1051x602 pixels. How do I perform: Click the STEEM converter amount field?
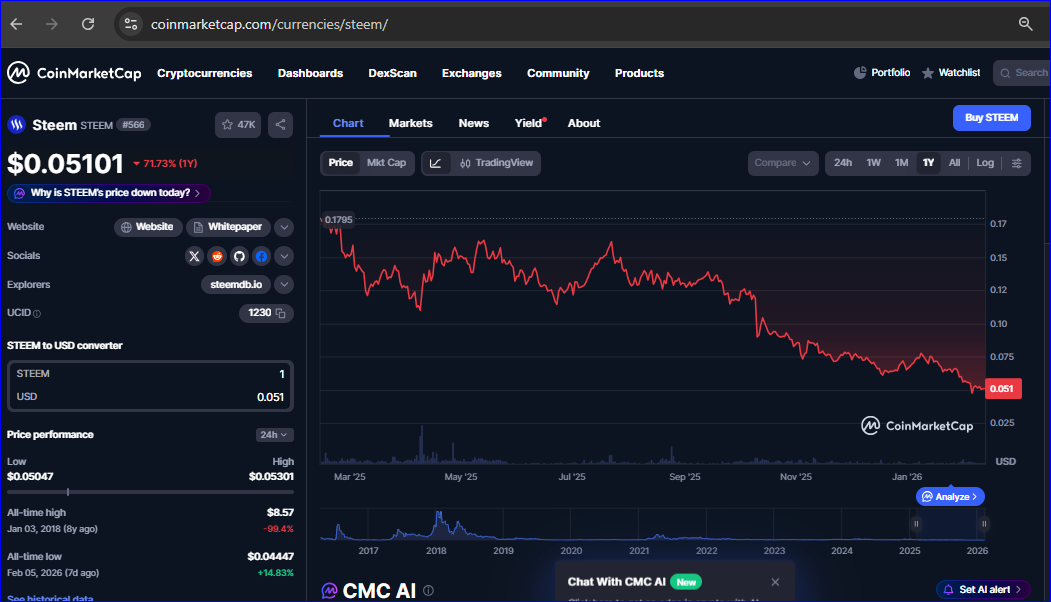pyautogui.click(x=150, y=374)
